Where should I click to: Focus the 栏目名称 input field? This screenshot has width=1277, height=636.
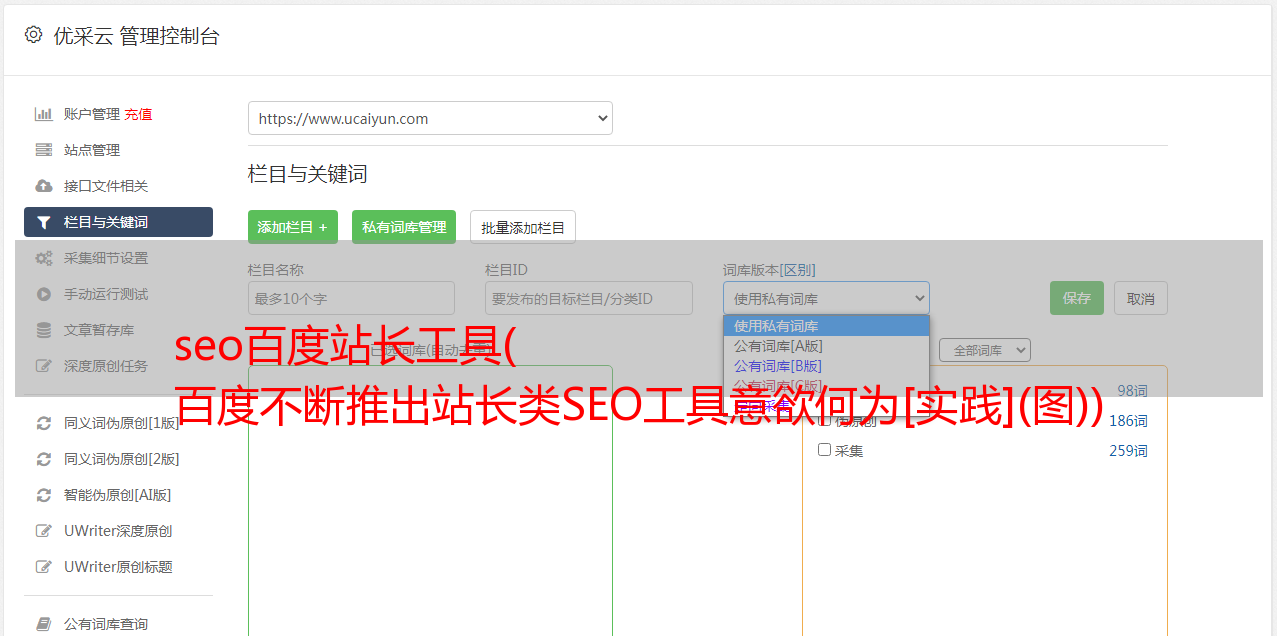pos(351,298)
